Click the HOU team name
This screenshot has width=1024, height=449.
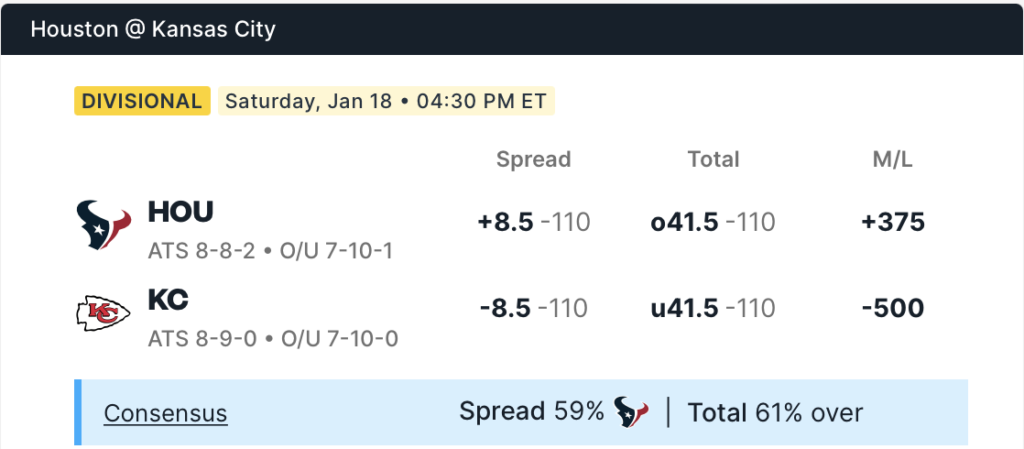[181, 212]
